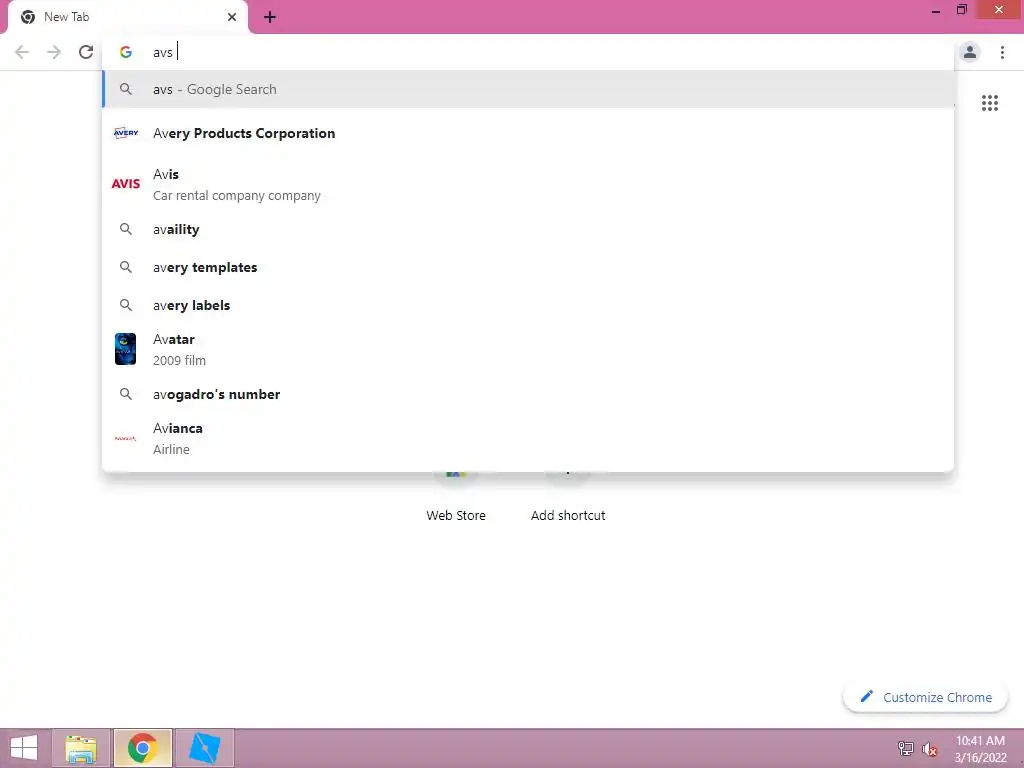Click the network tray icon

pyautogui.click(x=906, y=748)
